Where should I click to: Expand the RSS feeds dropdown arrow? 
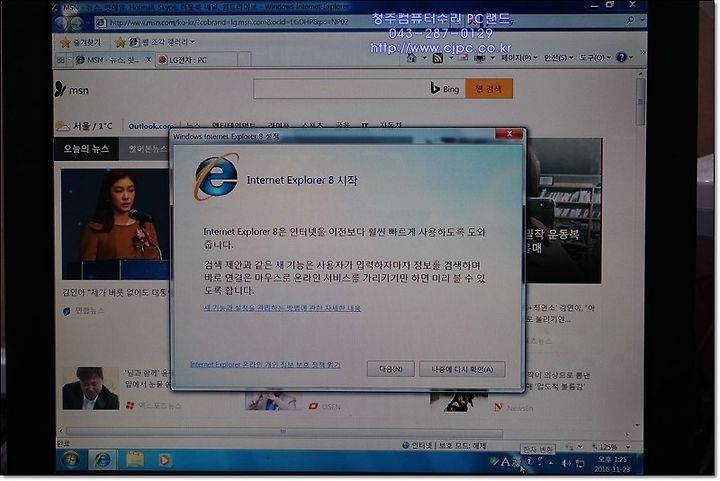[x=451, y=58]
